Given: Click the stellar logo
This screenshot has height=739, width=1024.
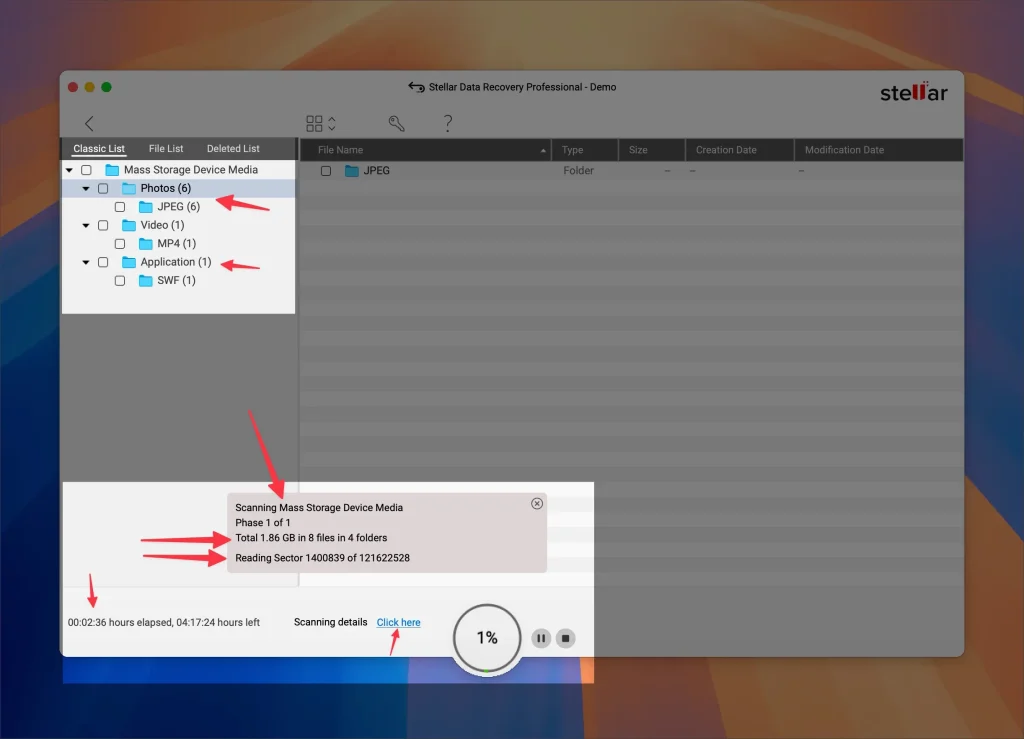Looking at the screenshot, I should click(913, 92).
